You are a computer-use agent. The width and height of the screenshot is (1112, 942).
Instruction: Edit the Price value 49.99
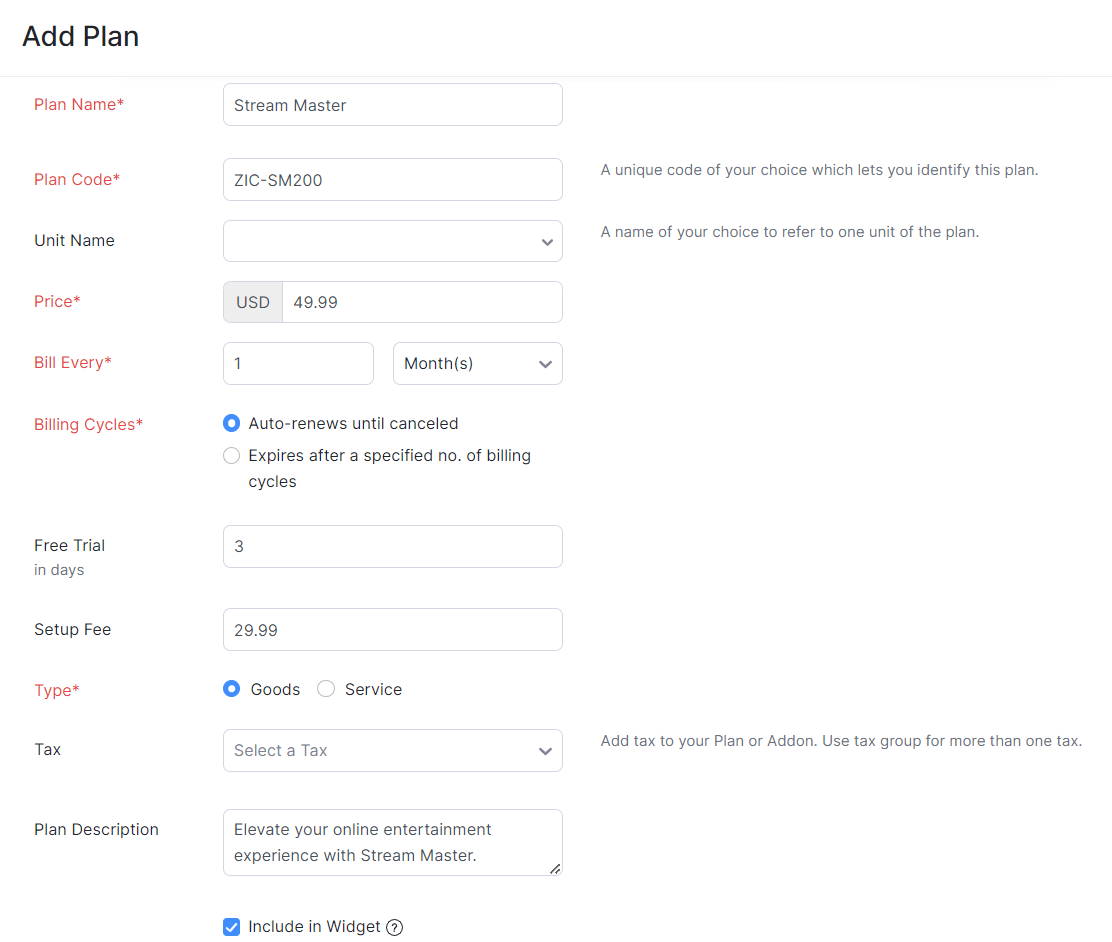pyautogui.click(x=422, y=301)
